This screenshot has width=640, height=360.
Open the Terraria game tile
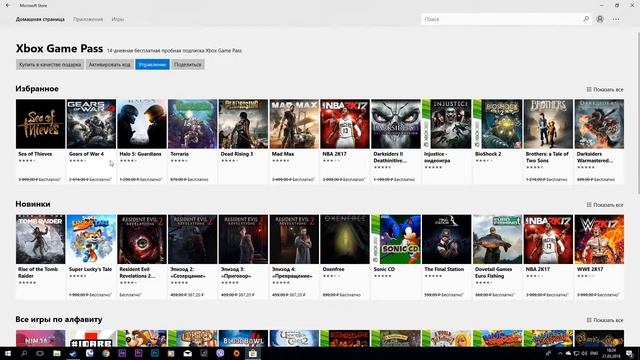click(193, 141)
